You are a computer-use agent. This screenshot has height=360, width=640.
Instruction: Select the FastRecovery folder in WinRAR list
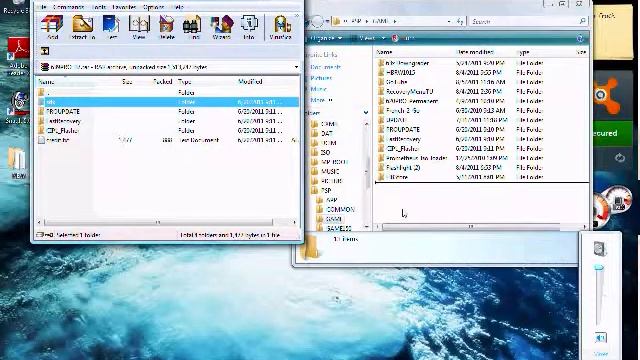(x=63, y=121)
